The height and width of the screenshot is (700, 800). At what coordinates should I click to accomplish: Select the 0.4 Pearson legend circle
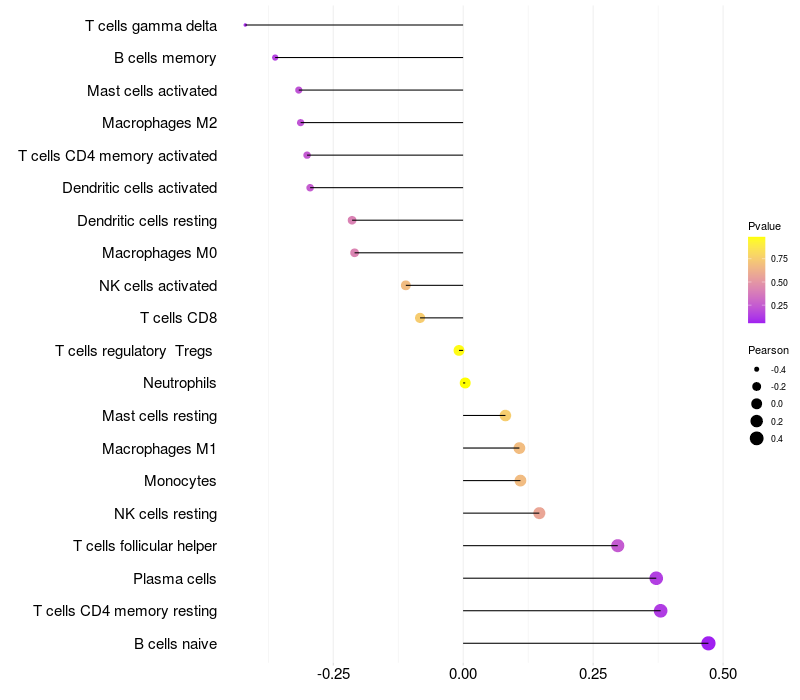point(756,438)
